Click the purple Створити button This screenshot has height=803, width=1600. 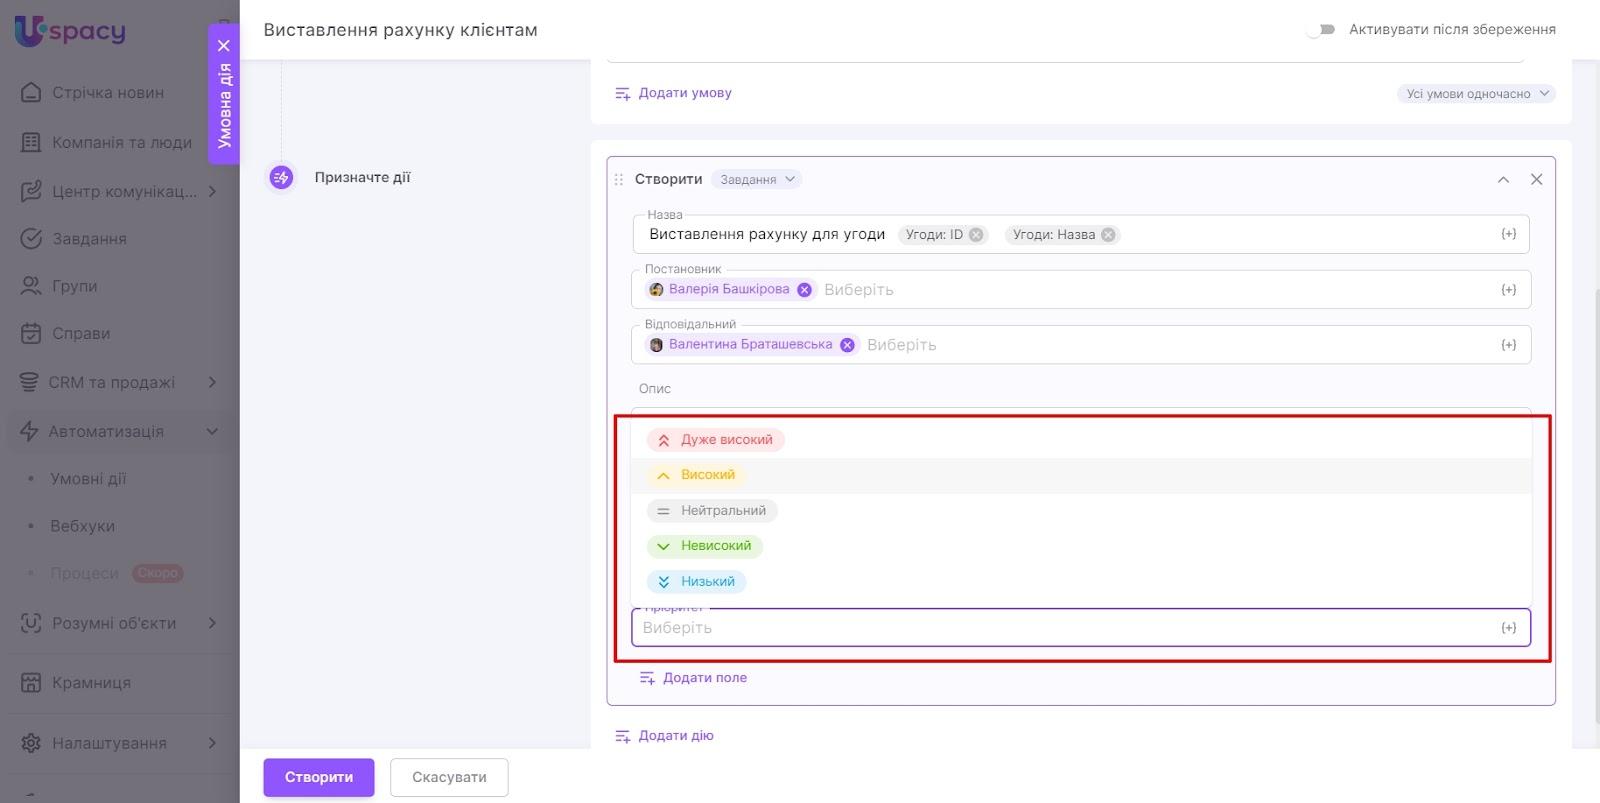pyautogui.click(x=318, y=777)
